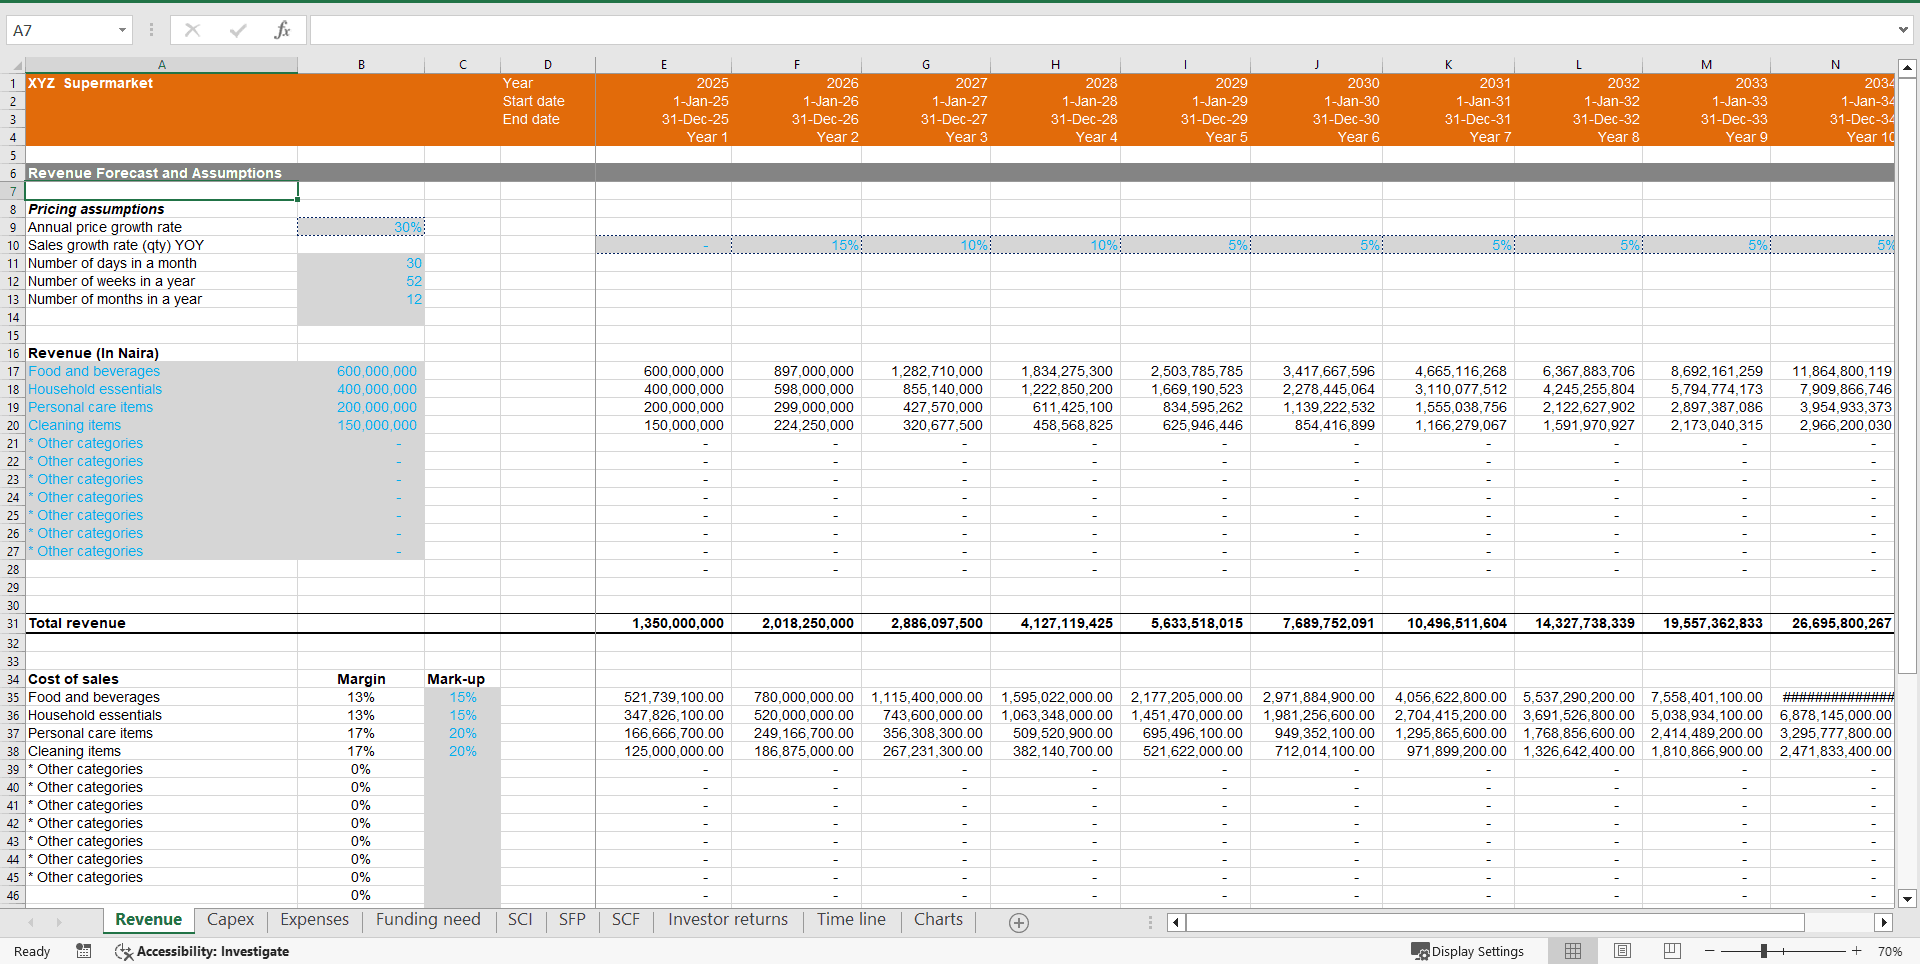Viewport: 1920px width, 966px height.
Task: Select column N header
Action: click(x=1835, y=65)
